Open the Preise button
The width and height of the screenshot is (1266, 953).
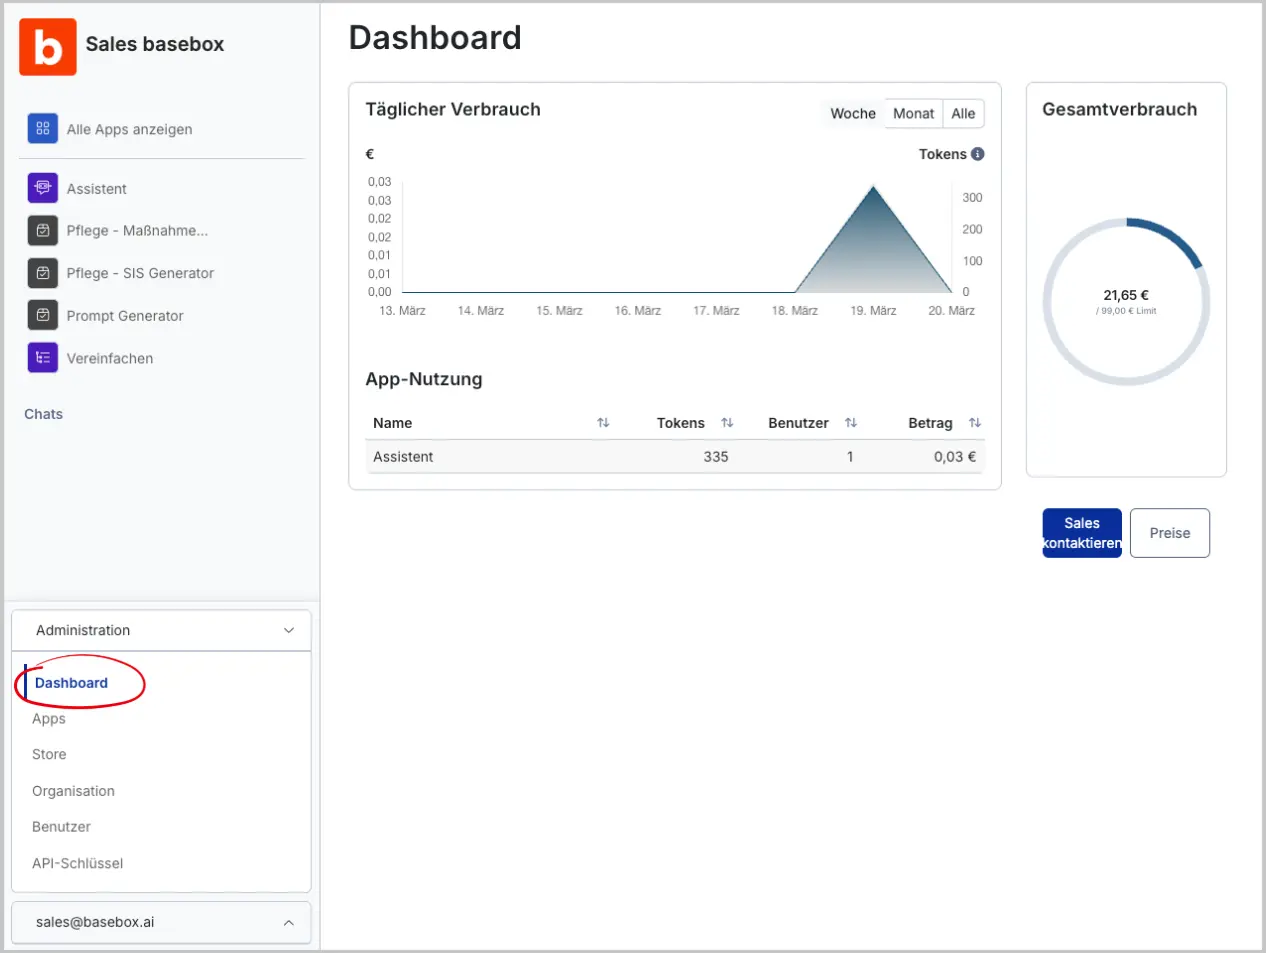pos(1169,533)
